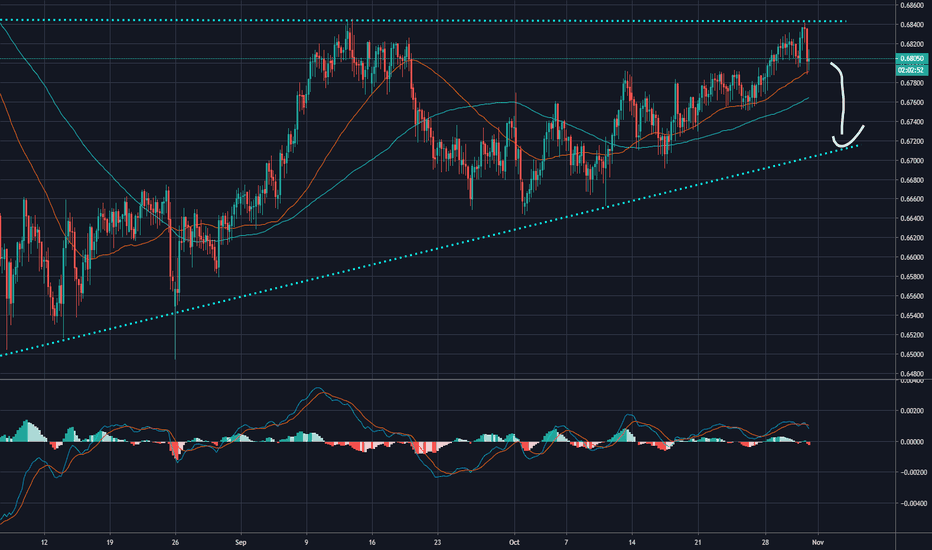Click the 0.00000 MACD zero level label
Viewport: 932px width, 550px height.
click(x=912, y=442)
